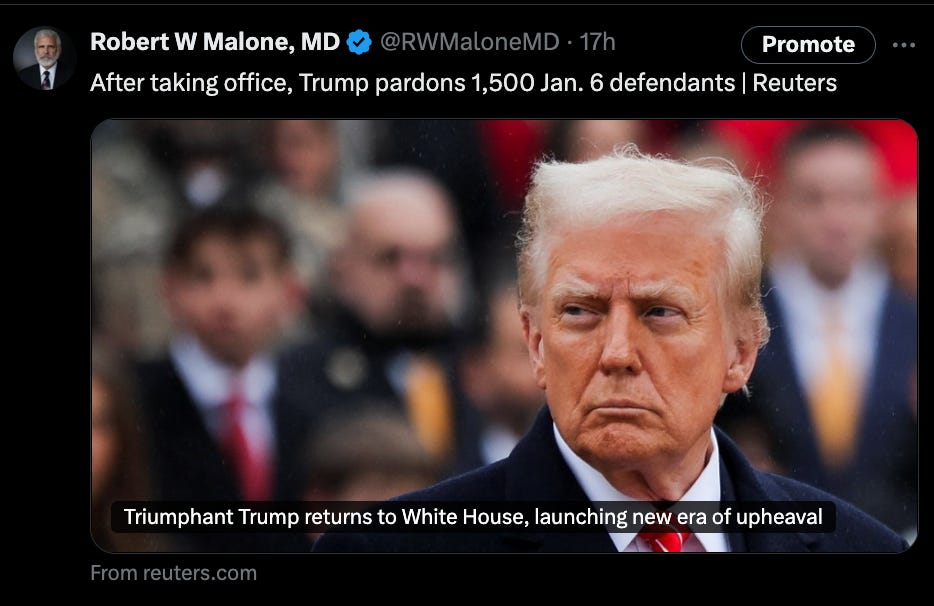Open the post via the 17h timestamp
The image size is (934, 606).
pos(597,42)
